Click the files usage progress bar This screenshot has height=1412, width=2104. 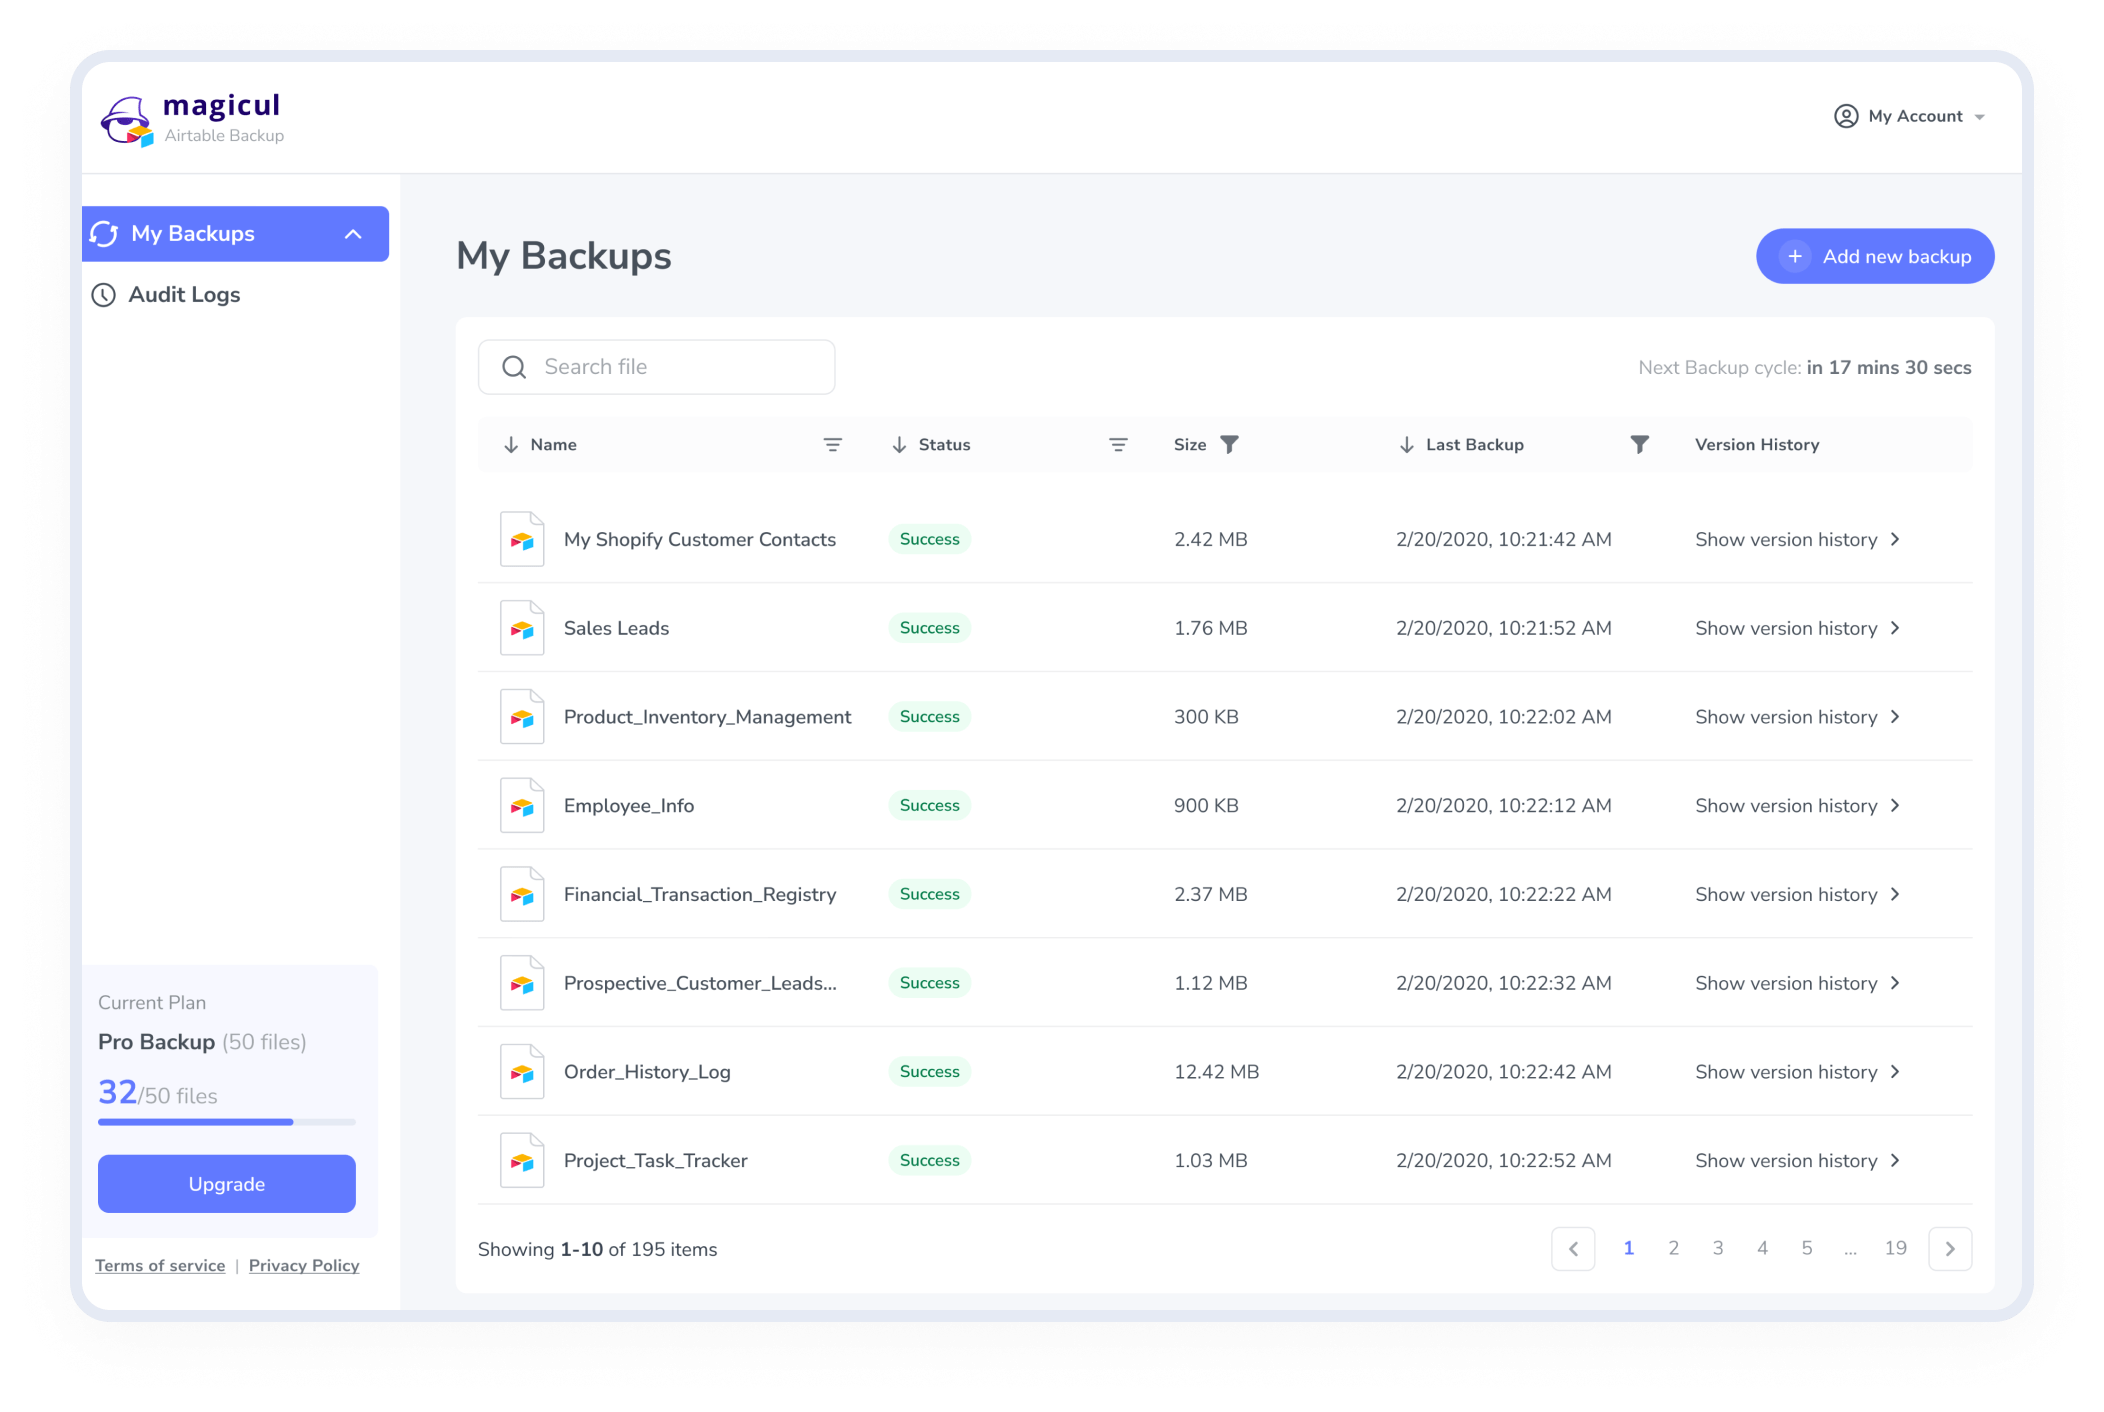point(226,1122)
